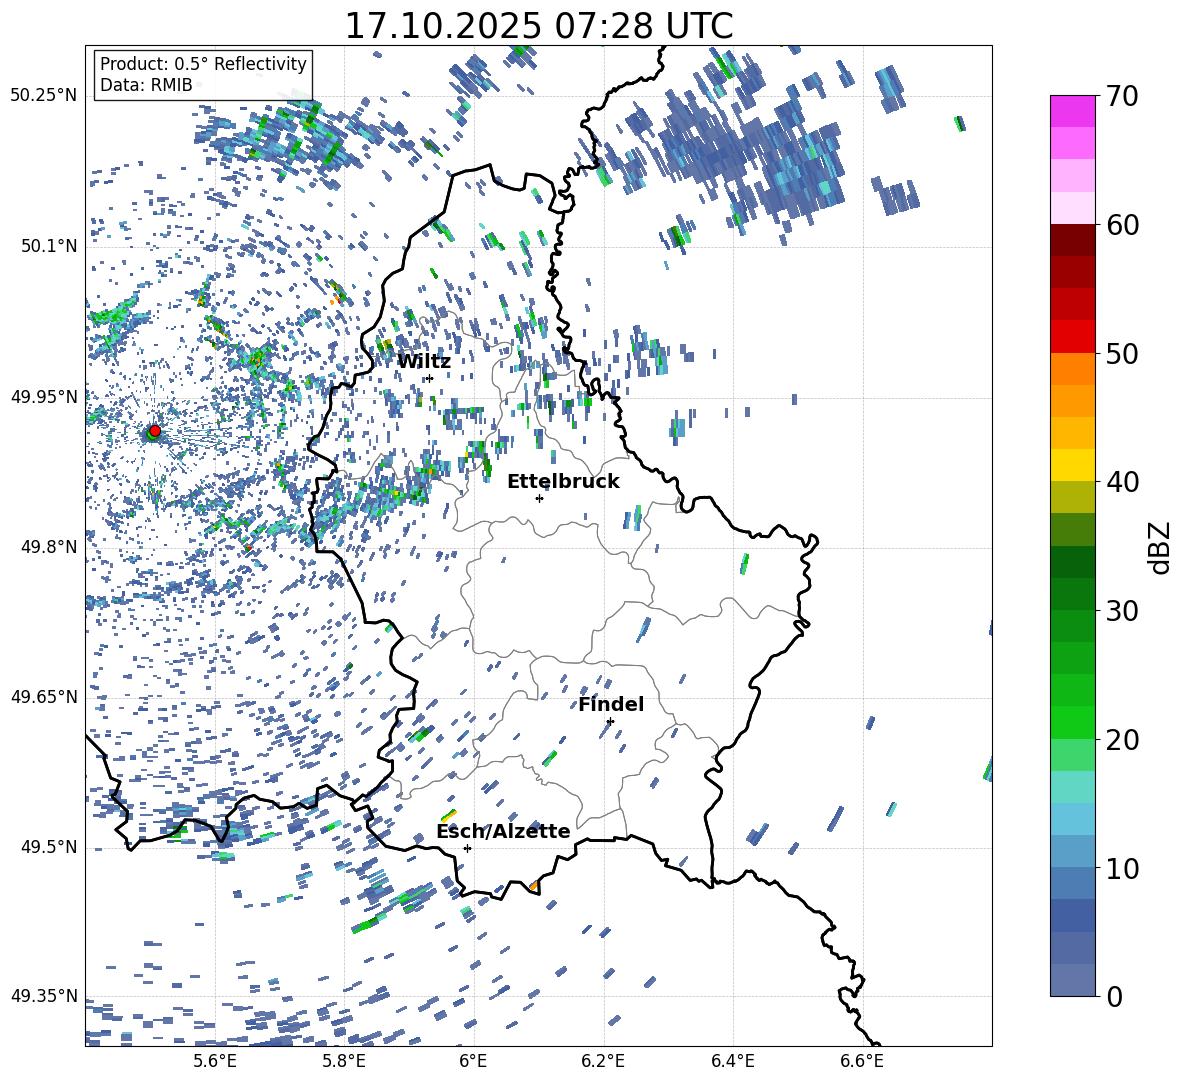Click the 50.25°N latitude tick label

[43, 96]
